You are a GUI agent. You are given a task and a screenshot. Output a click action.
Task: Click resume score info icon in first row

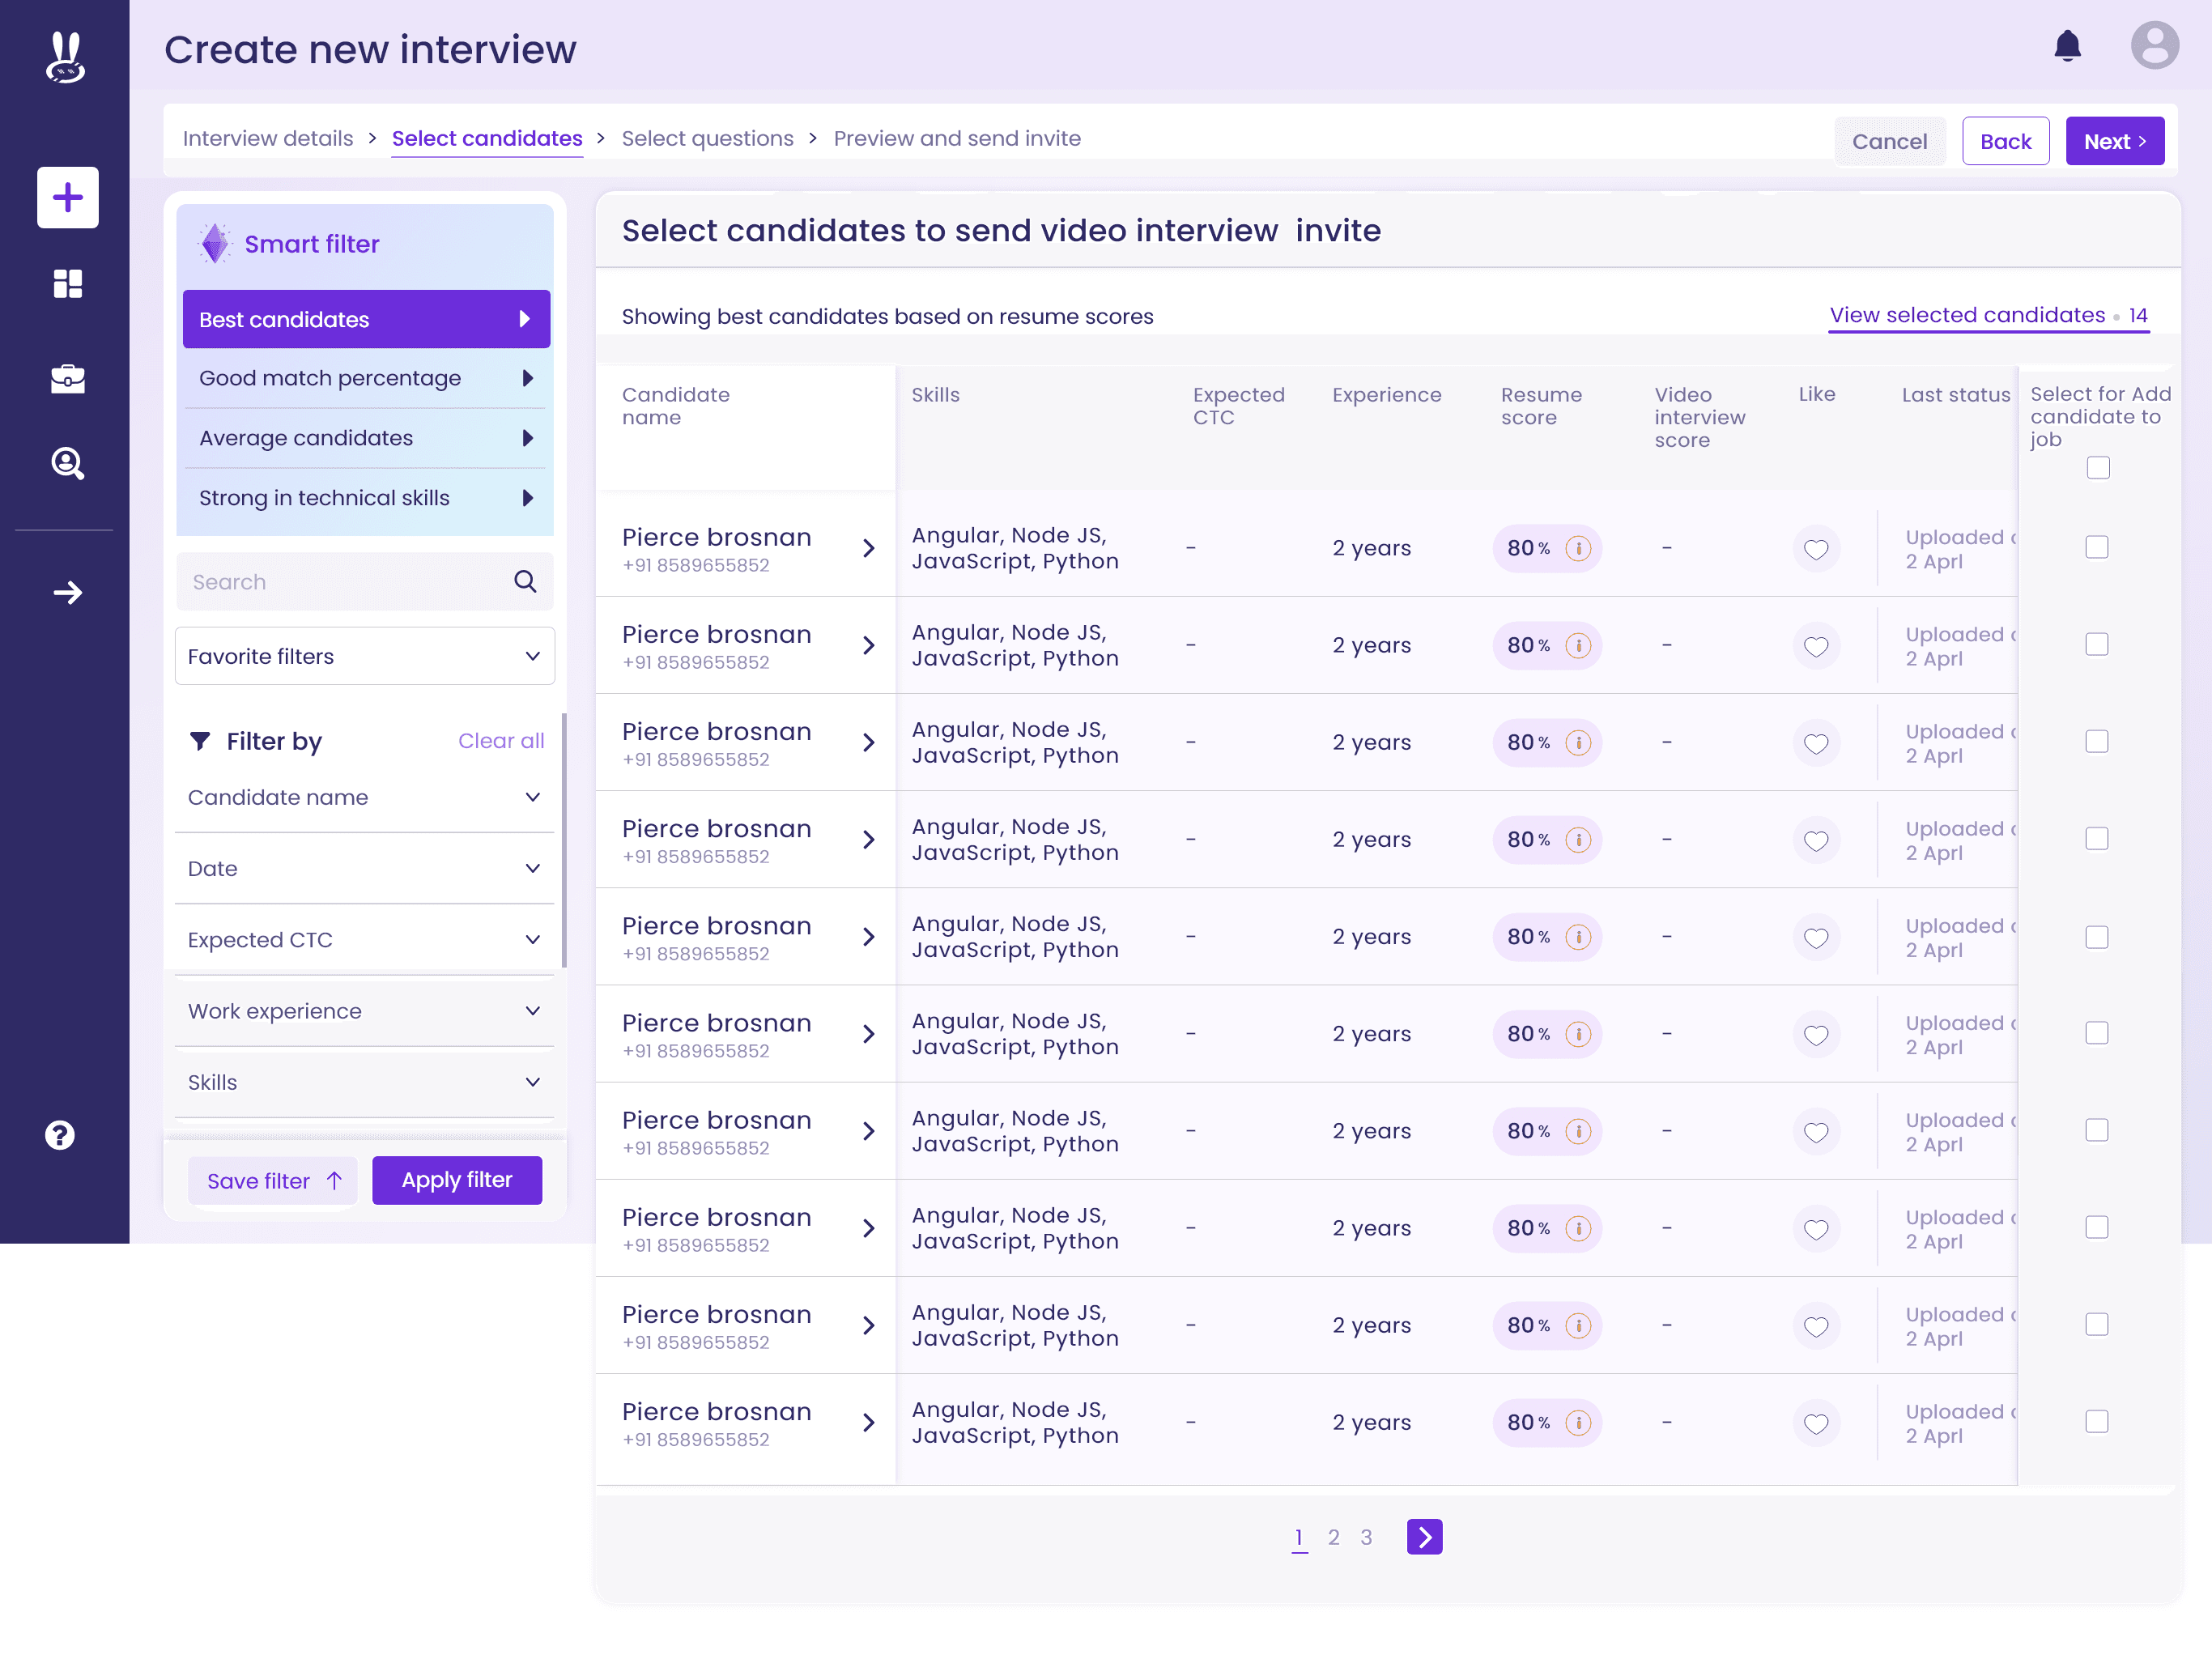(x=1577, y=548)
